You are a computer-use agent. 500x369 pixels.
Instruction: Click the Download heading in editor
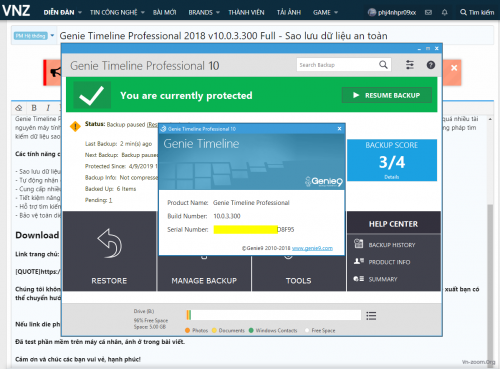coord(37,235)
